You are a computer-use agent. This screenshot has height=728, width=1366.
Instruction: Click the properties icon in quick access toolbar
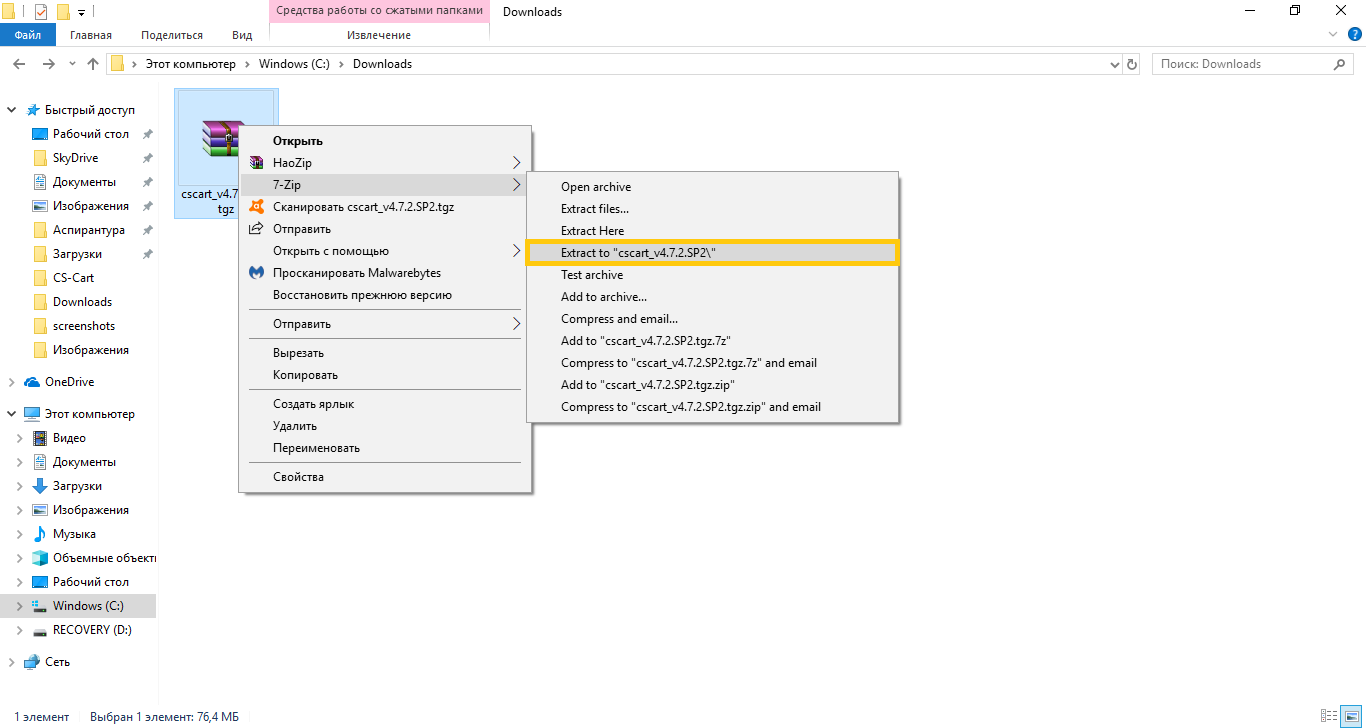click(x=41, y=12)
